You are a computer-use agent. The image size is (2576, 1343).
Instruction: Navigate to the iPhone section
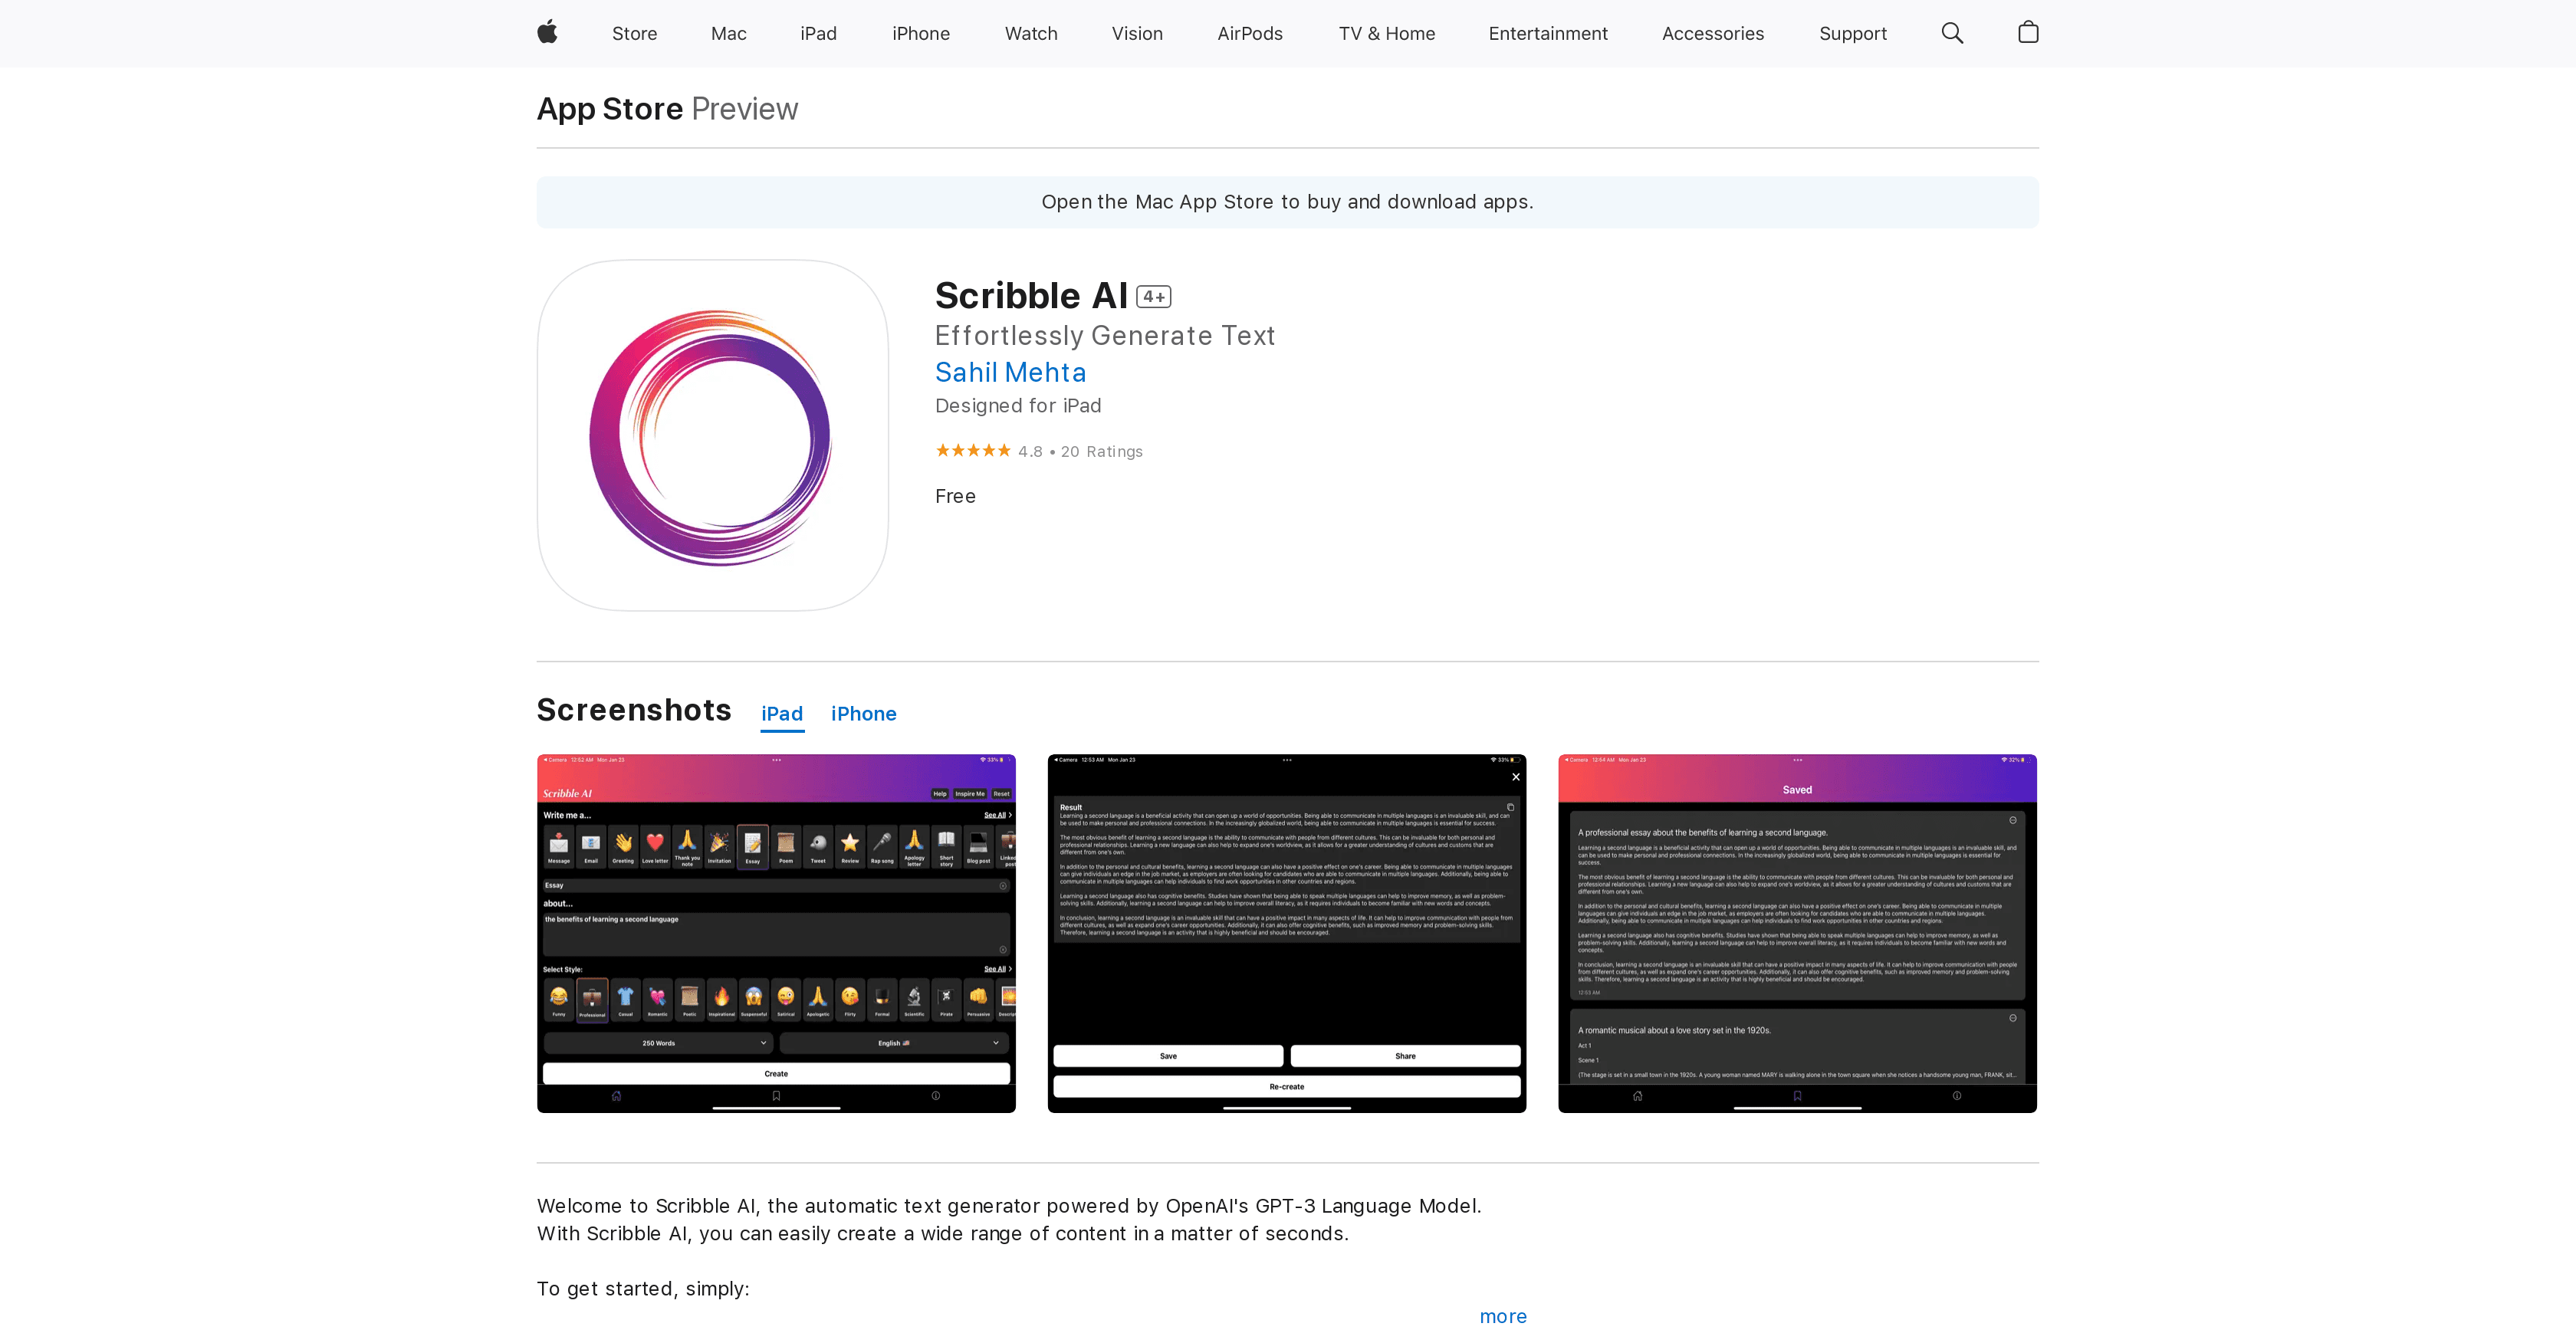pos(920,33)
